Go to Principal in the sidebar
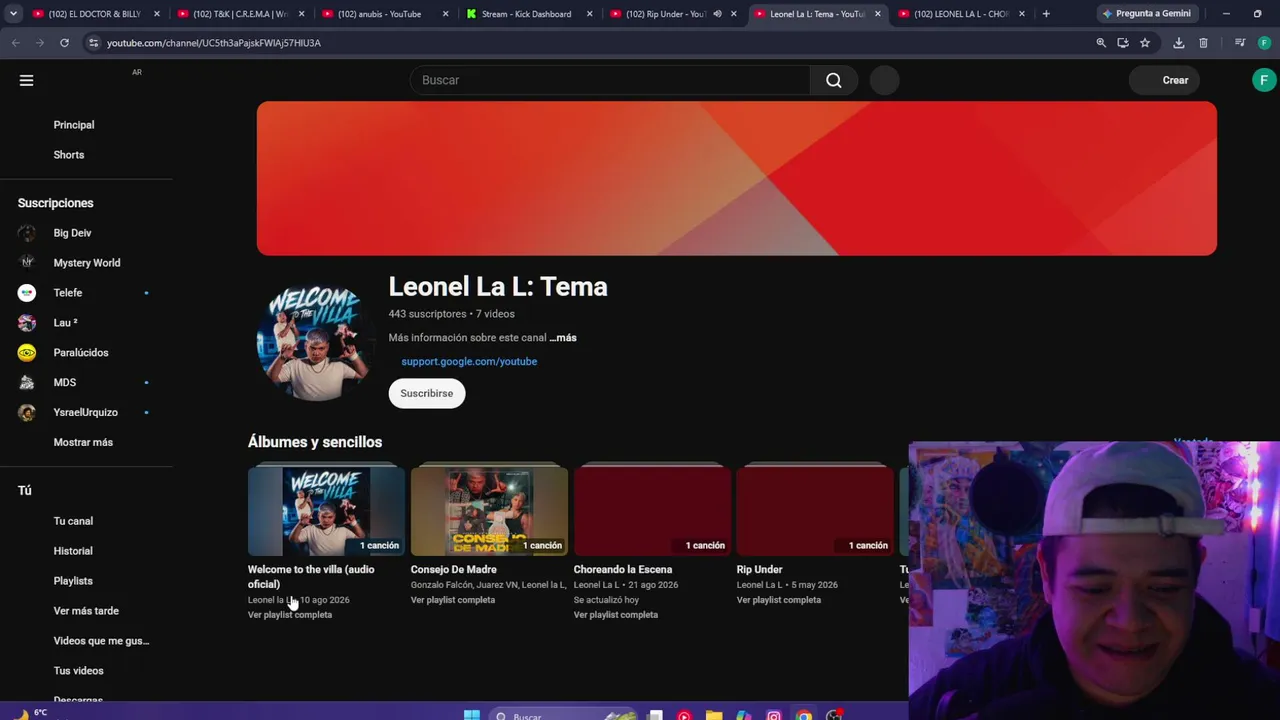1280x720 pixels. [x=74, y=125]
